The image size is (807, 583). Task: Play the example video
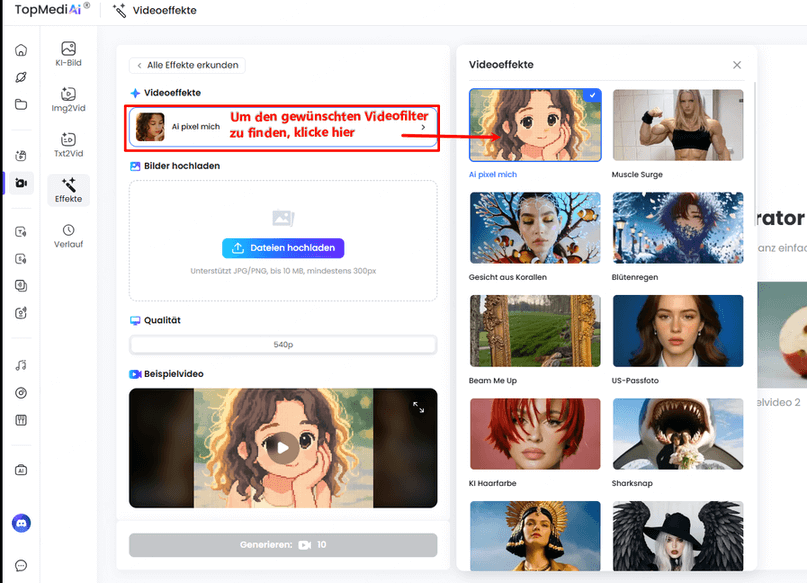pos(283,448)
